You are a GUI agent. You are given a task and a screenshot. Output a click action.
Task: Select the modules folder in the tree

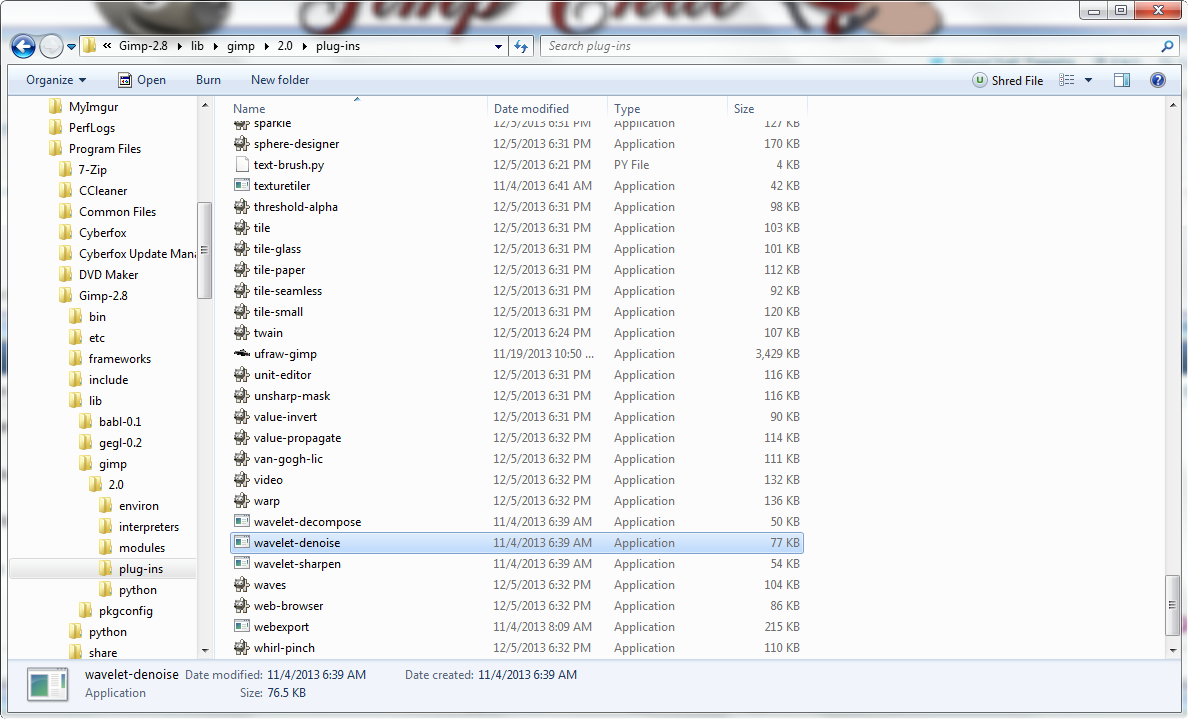click(132, 548)
